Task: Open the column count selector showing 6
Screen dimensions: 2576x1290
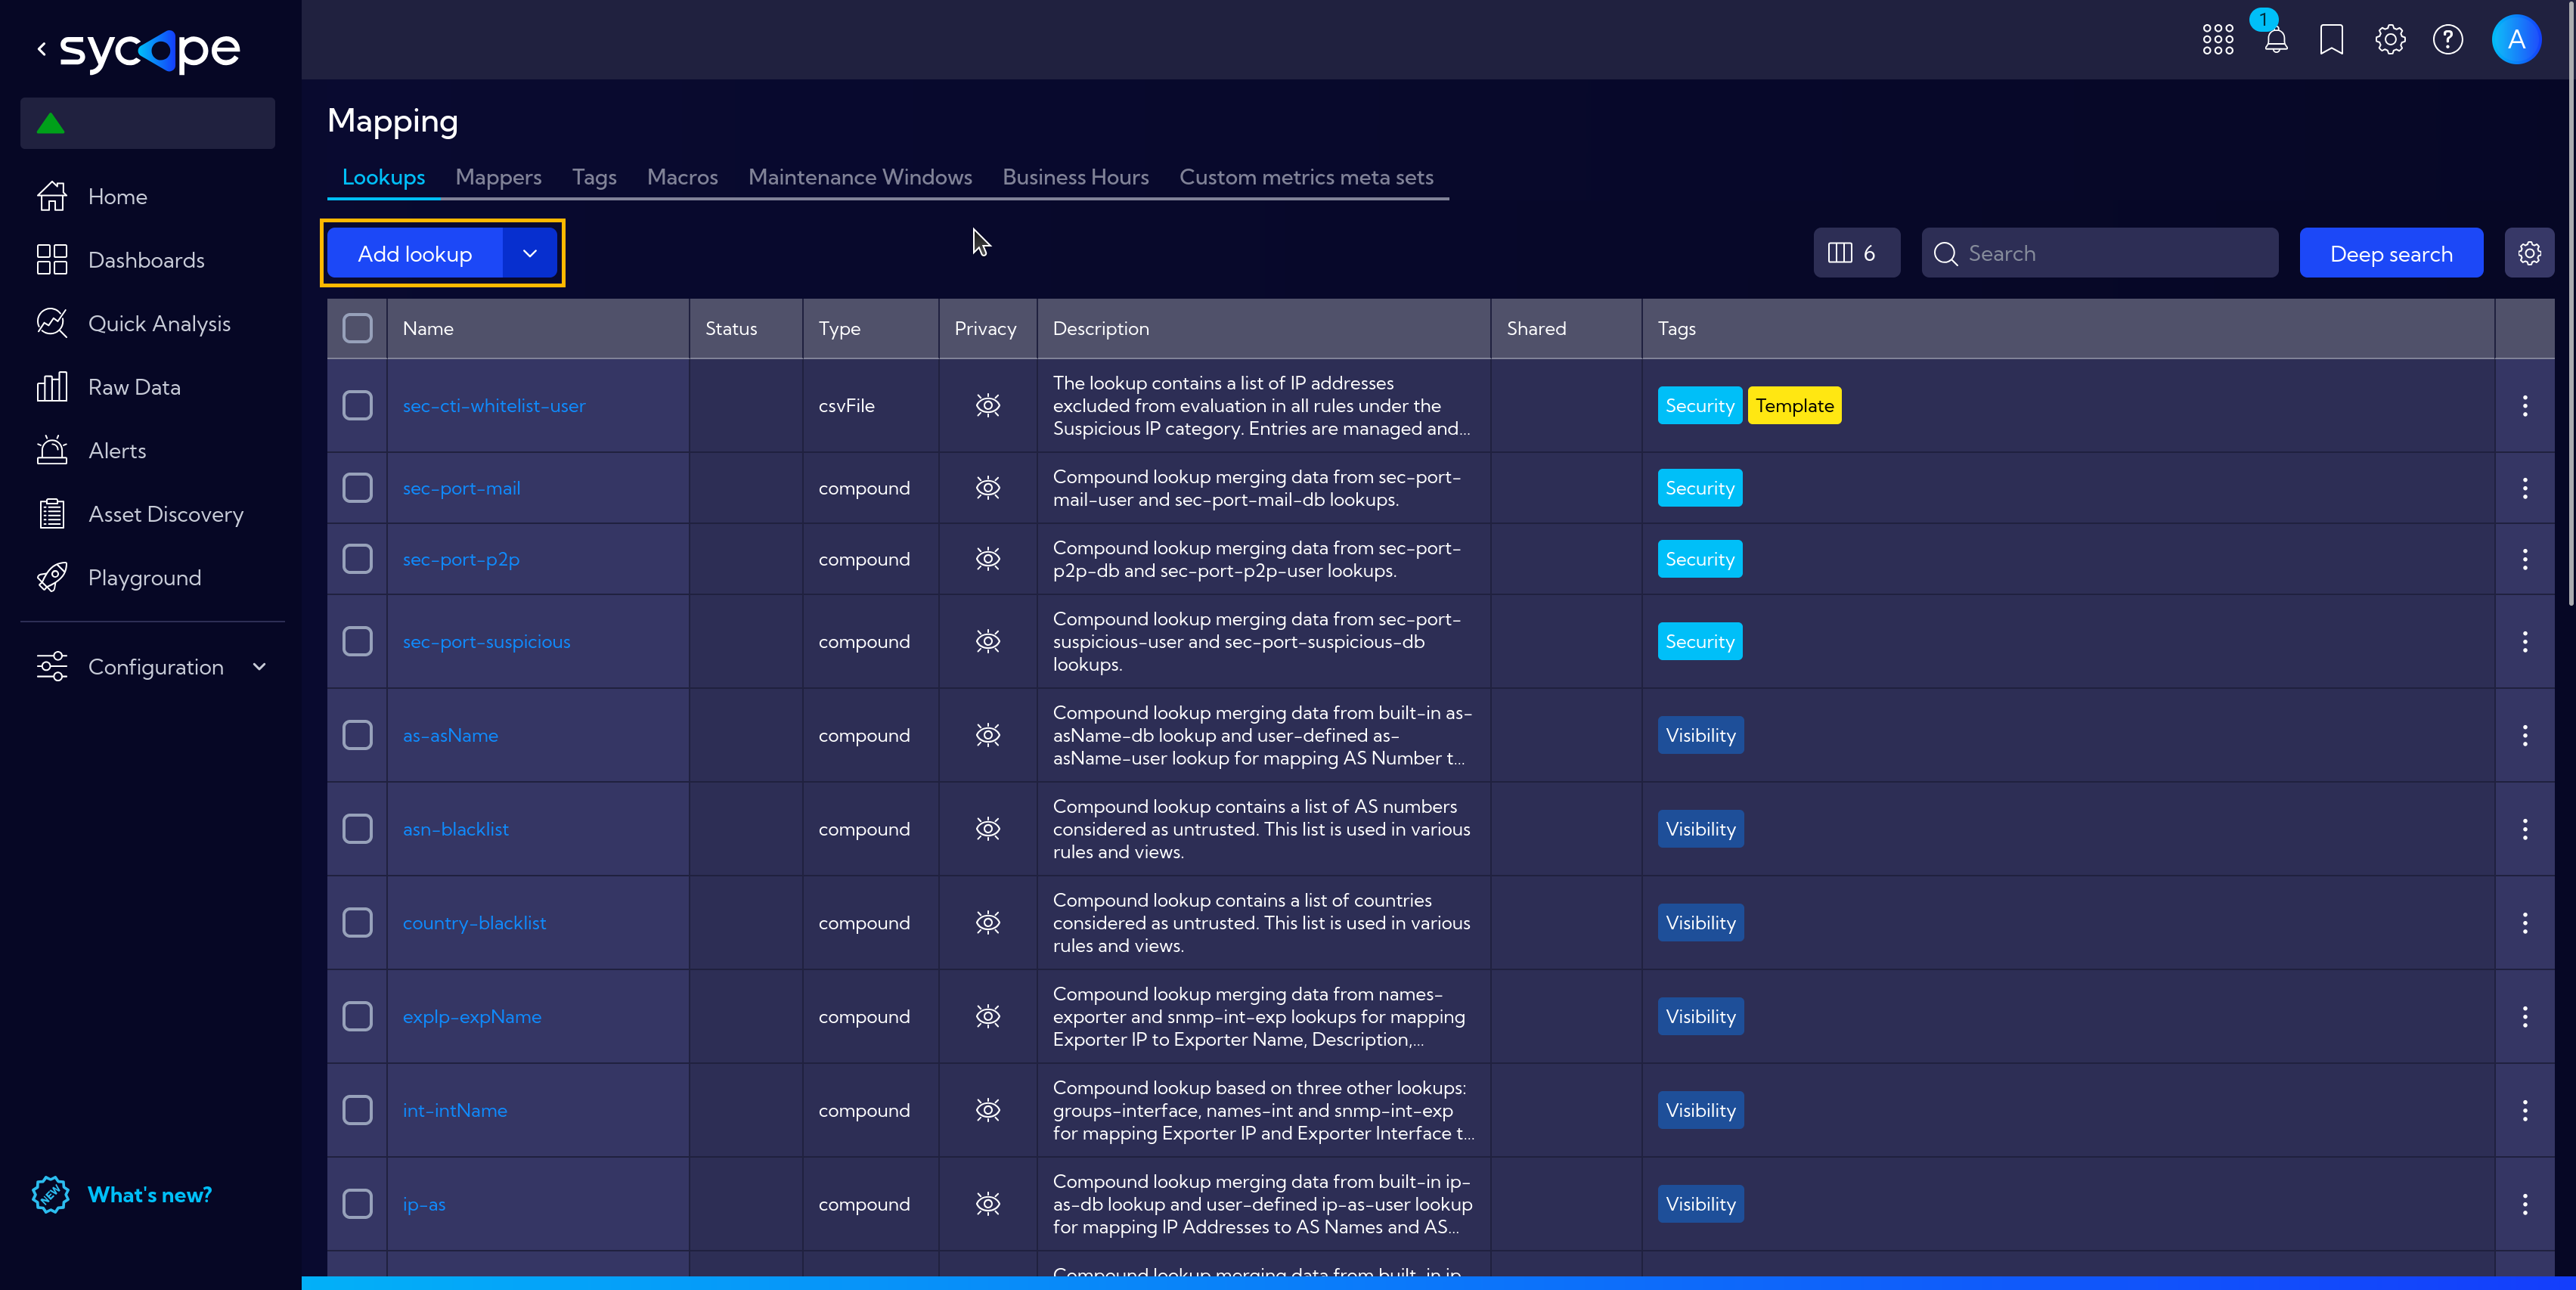Action: [x=1856, y=253]
